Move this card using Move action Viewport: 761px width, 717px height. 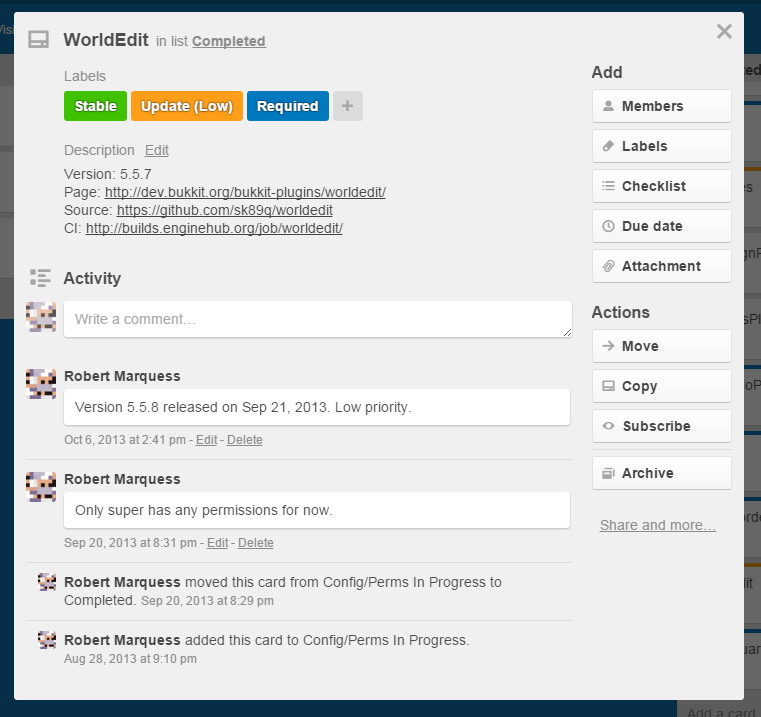(661, 346)
